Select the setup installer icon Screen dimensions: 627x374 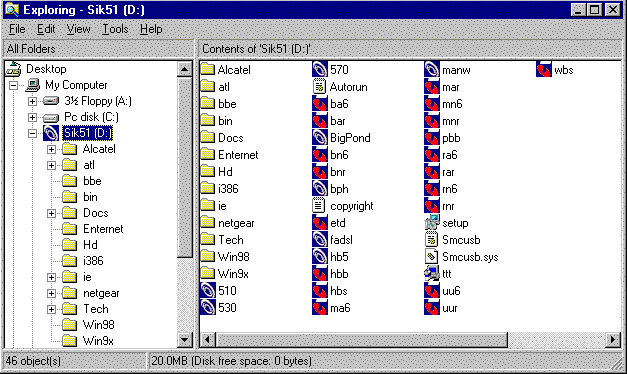click(432, 223)
